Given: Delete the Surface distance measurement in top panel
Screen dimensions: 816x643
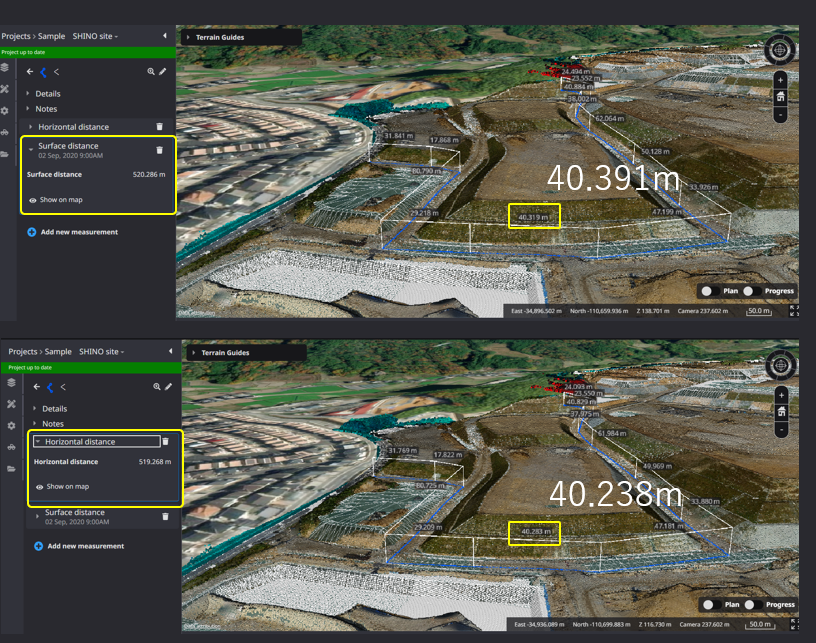Looking at the screenshot, I should [x=159, y=150].
